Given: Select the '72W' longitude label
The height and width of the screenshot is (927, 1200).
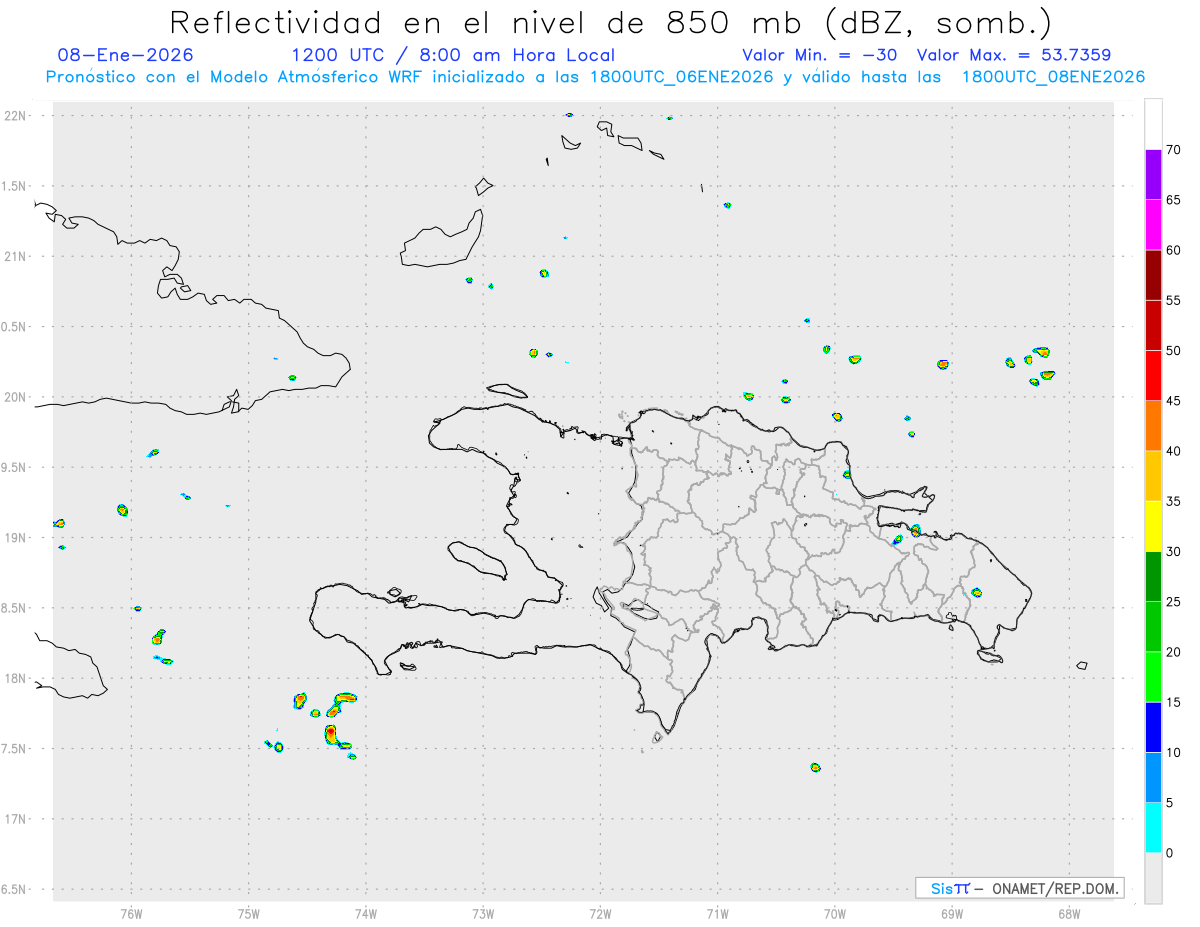Looking at the screenshot, I should (x=600, y=914).
